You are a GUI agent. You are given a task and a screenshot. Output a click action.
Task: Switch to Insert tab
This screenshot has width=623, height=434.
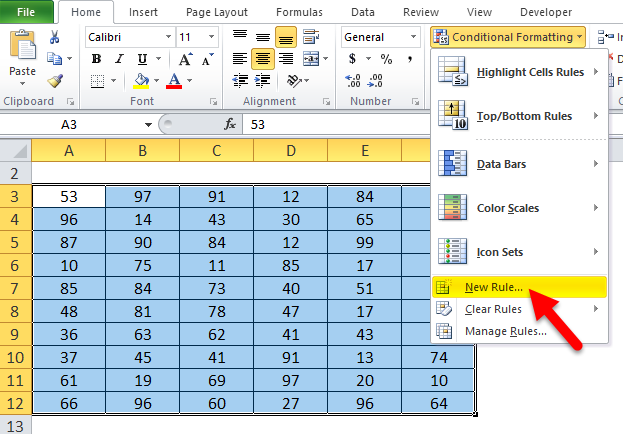143,12
